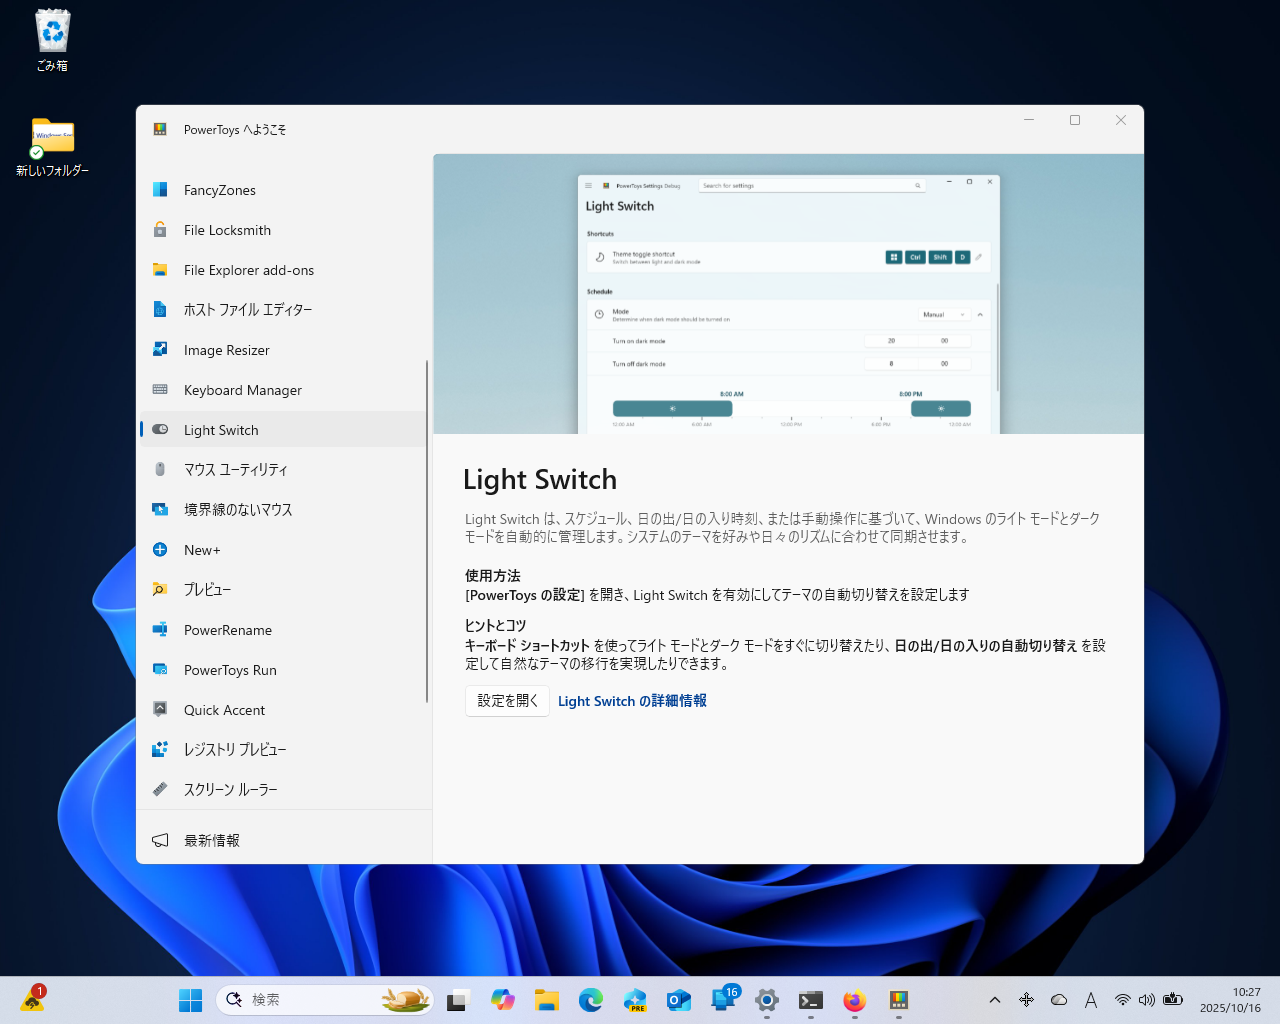1280x1024 pixels.
Task: Click the 設定を開く button
Action: (x=507, y=700)
